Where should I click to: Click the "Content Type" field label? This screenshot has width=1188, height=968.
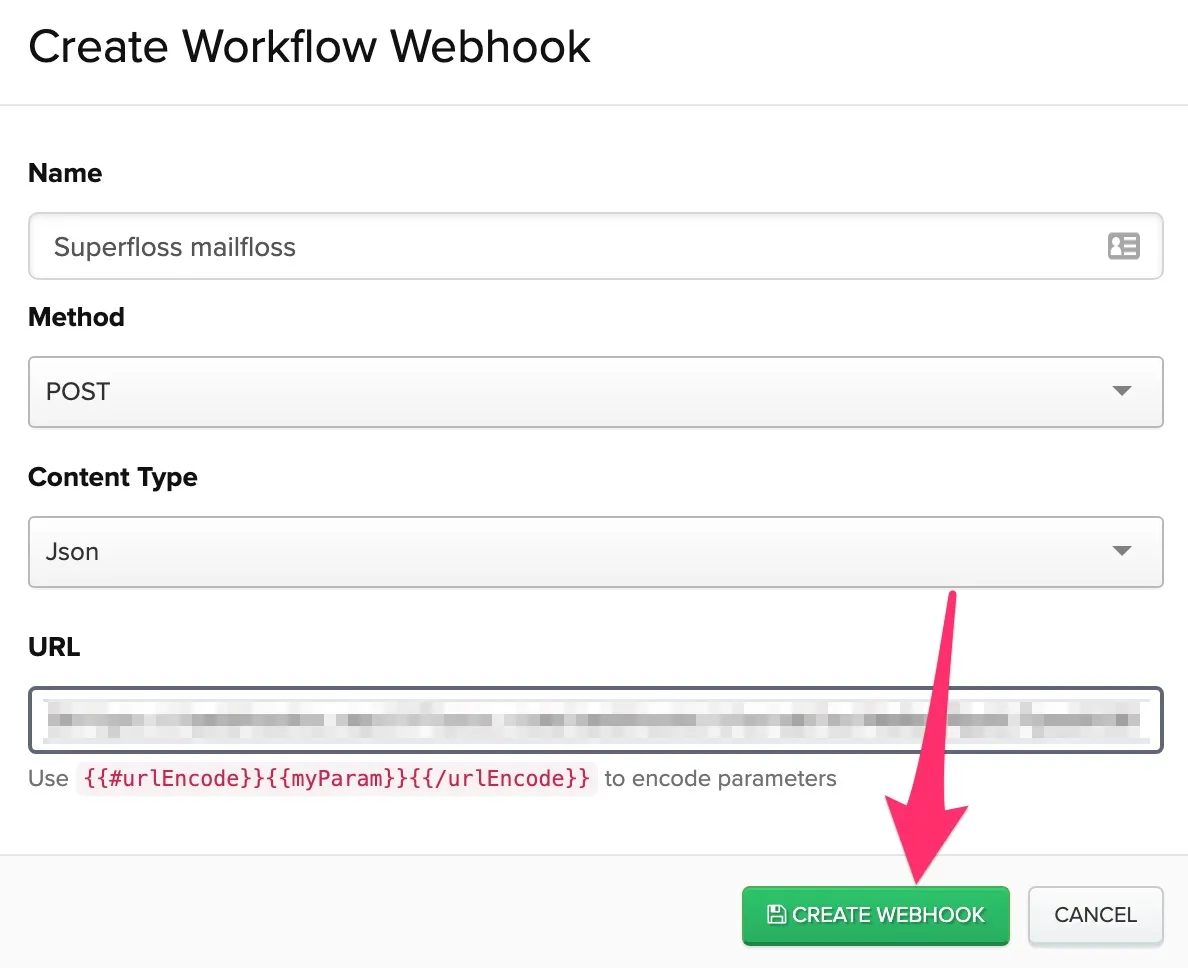click(113, 477)
